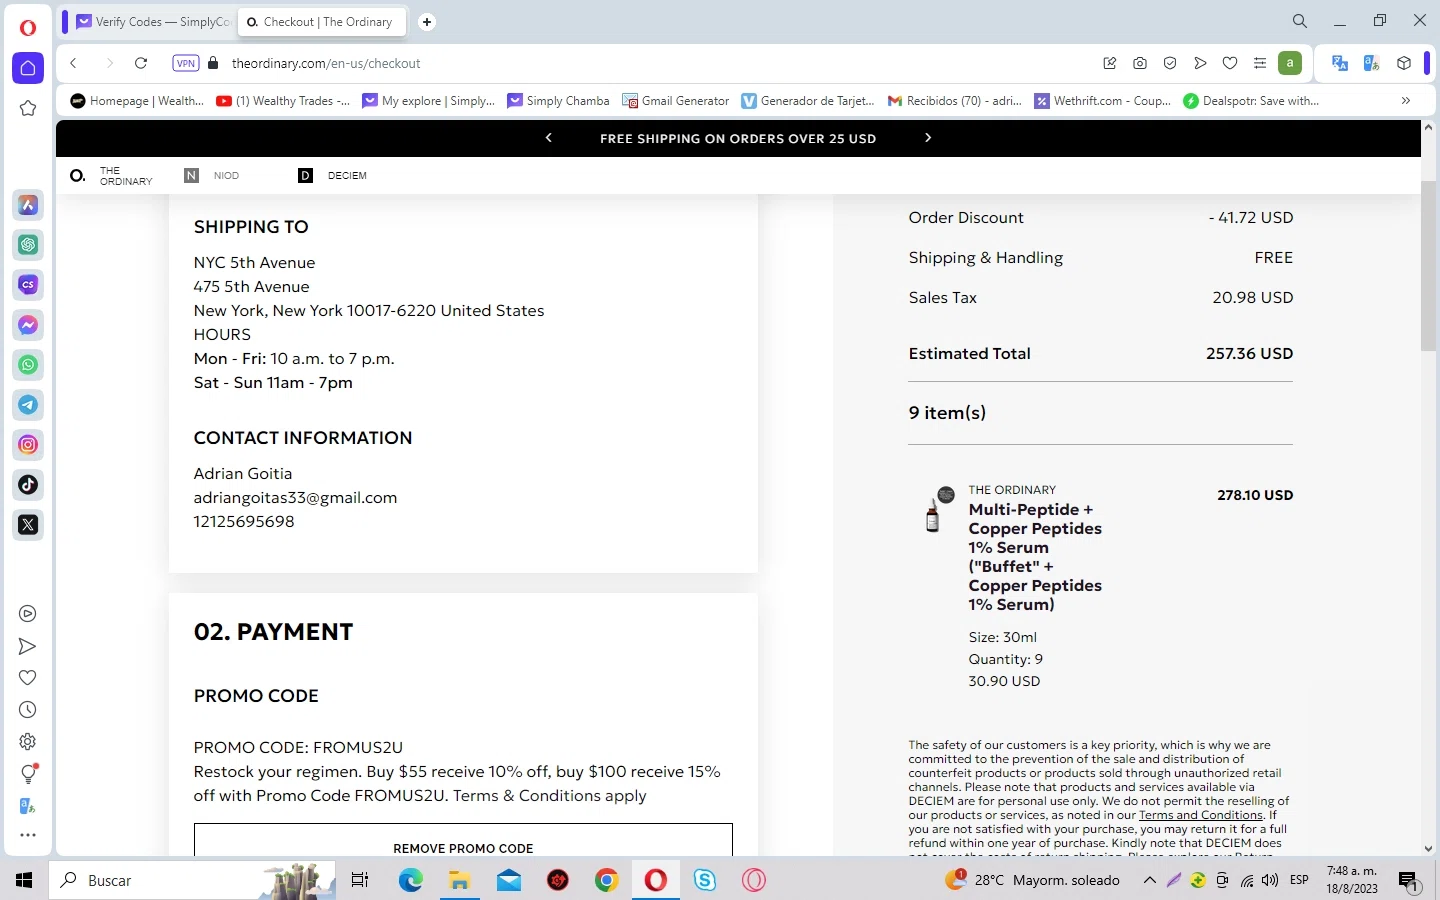Screen dimensions: 1440x900
Task: Open the green 'a' profile icon
Action: (1290, 63)
